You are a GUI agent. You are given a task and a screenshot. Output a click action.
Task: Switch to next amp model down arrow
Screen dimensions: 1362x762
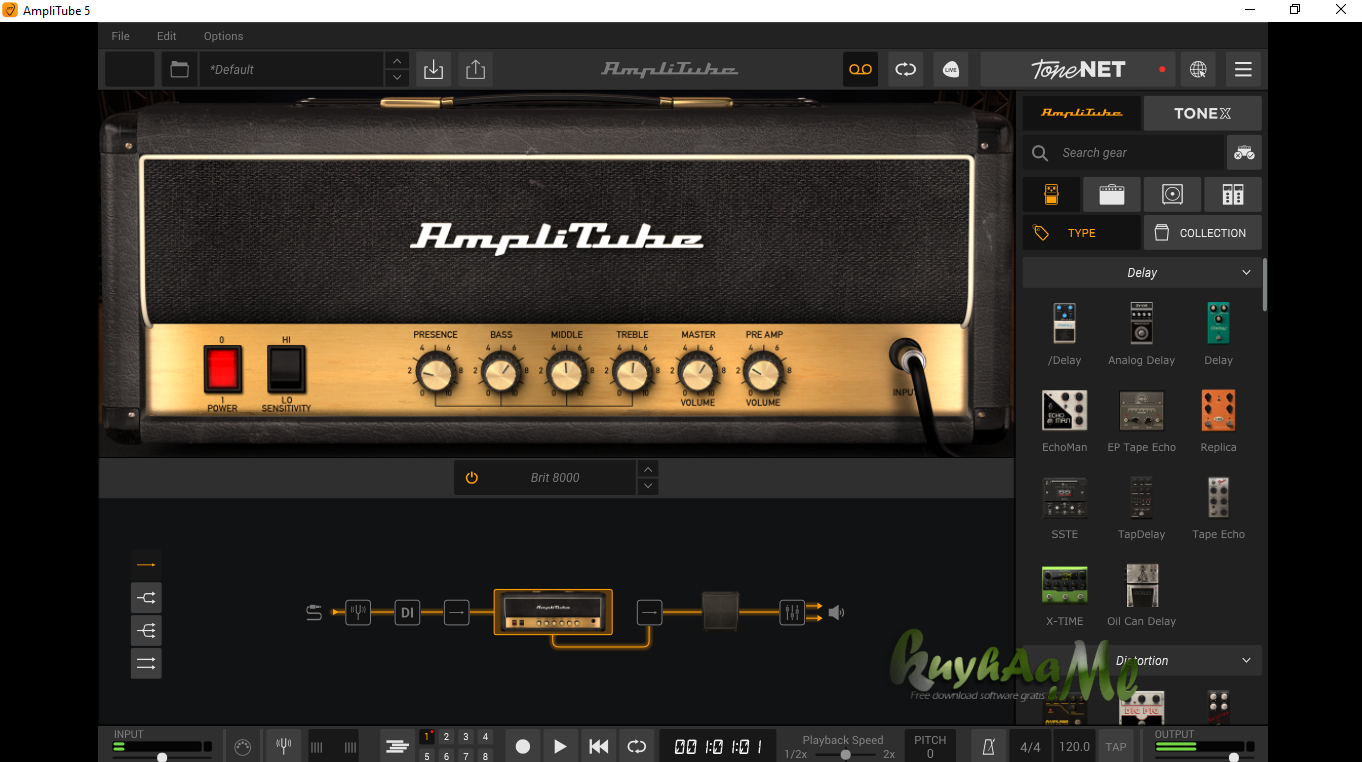[x=648, y=486]
